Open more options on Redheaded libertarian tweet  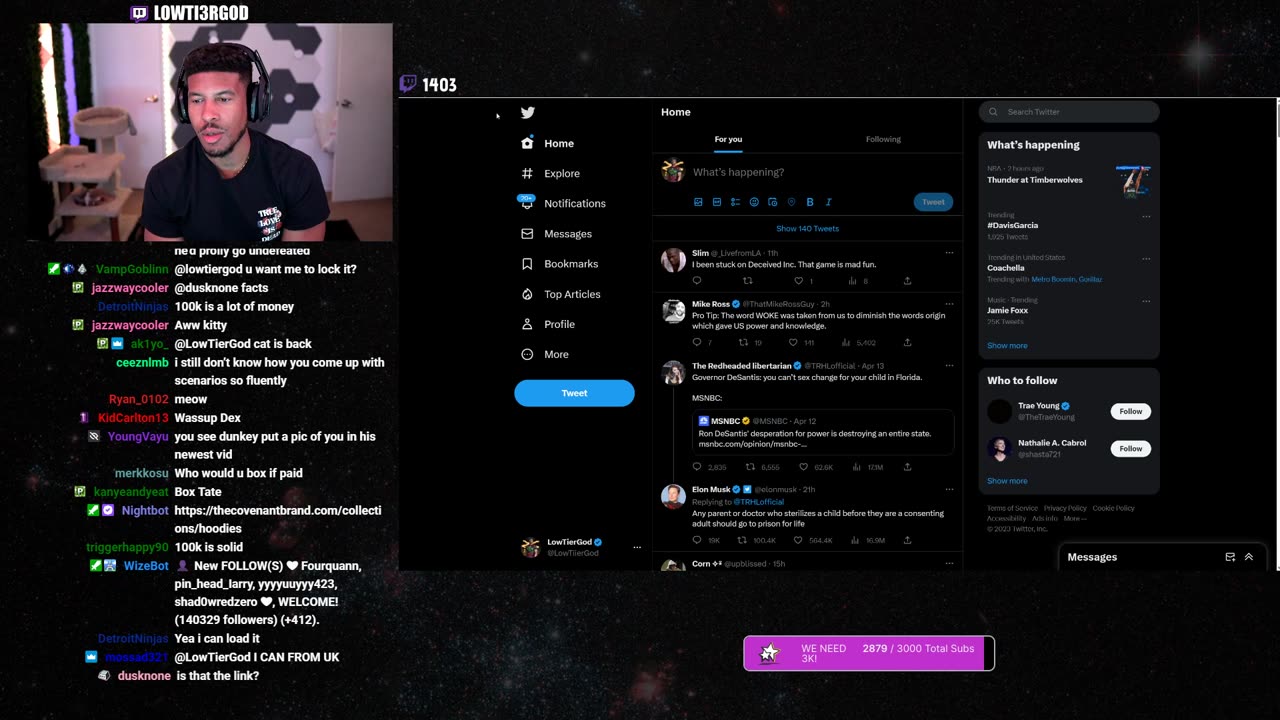[949, 366]
